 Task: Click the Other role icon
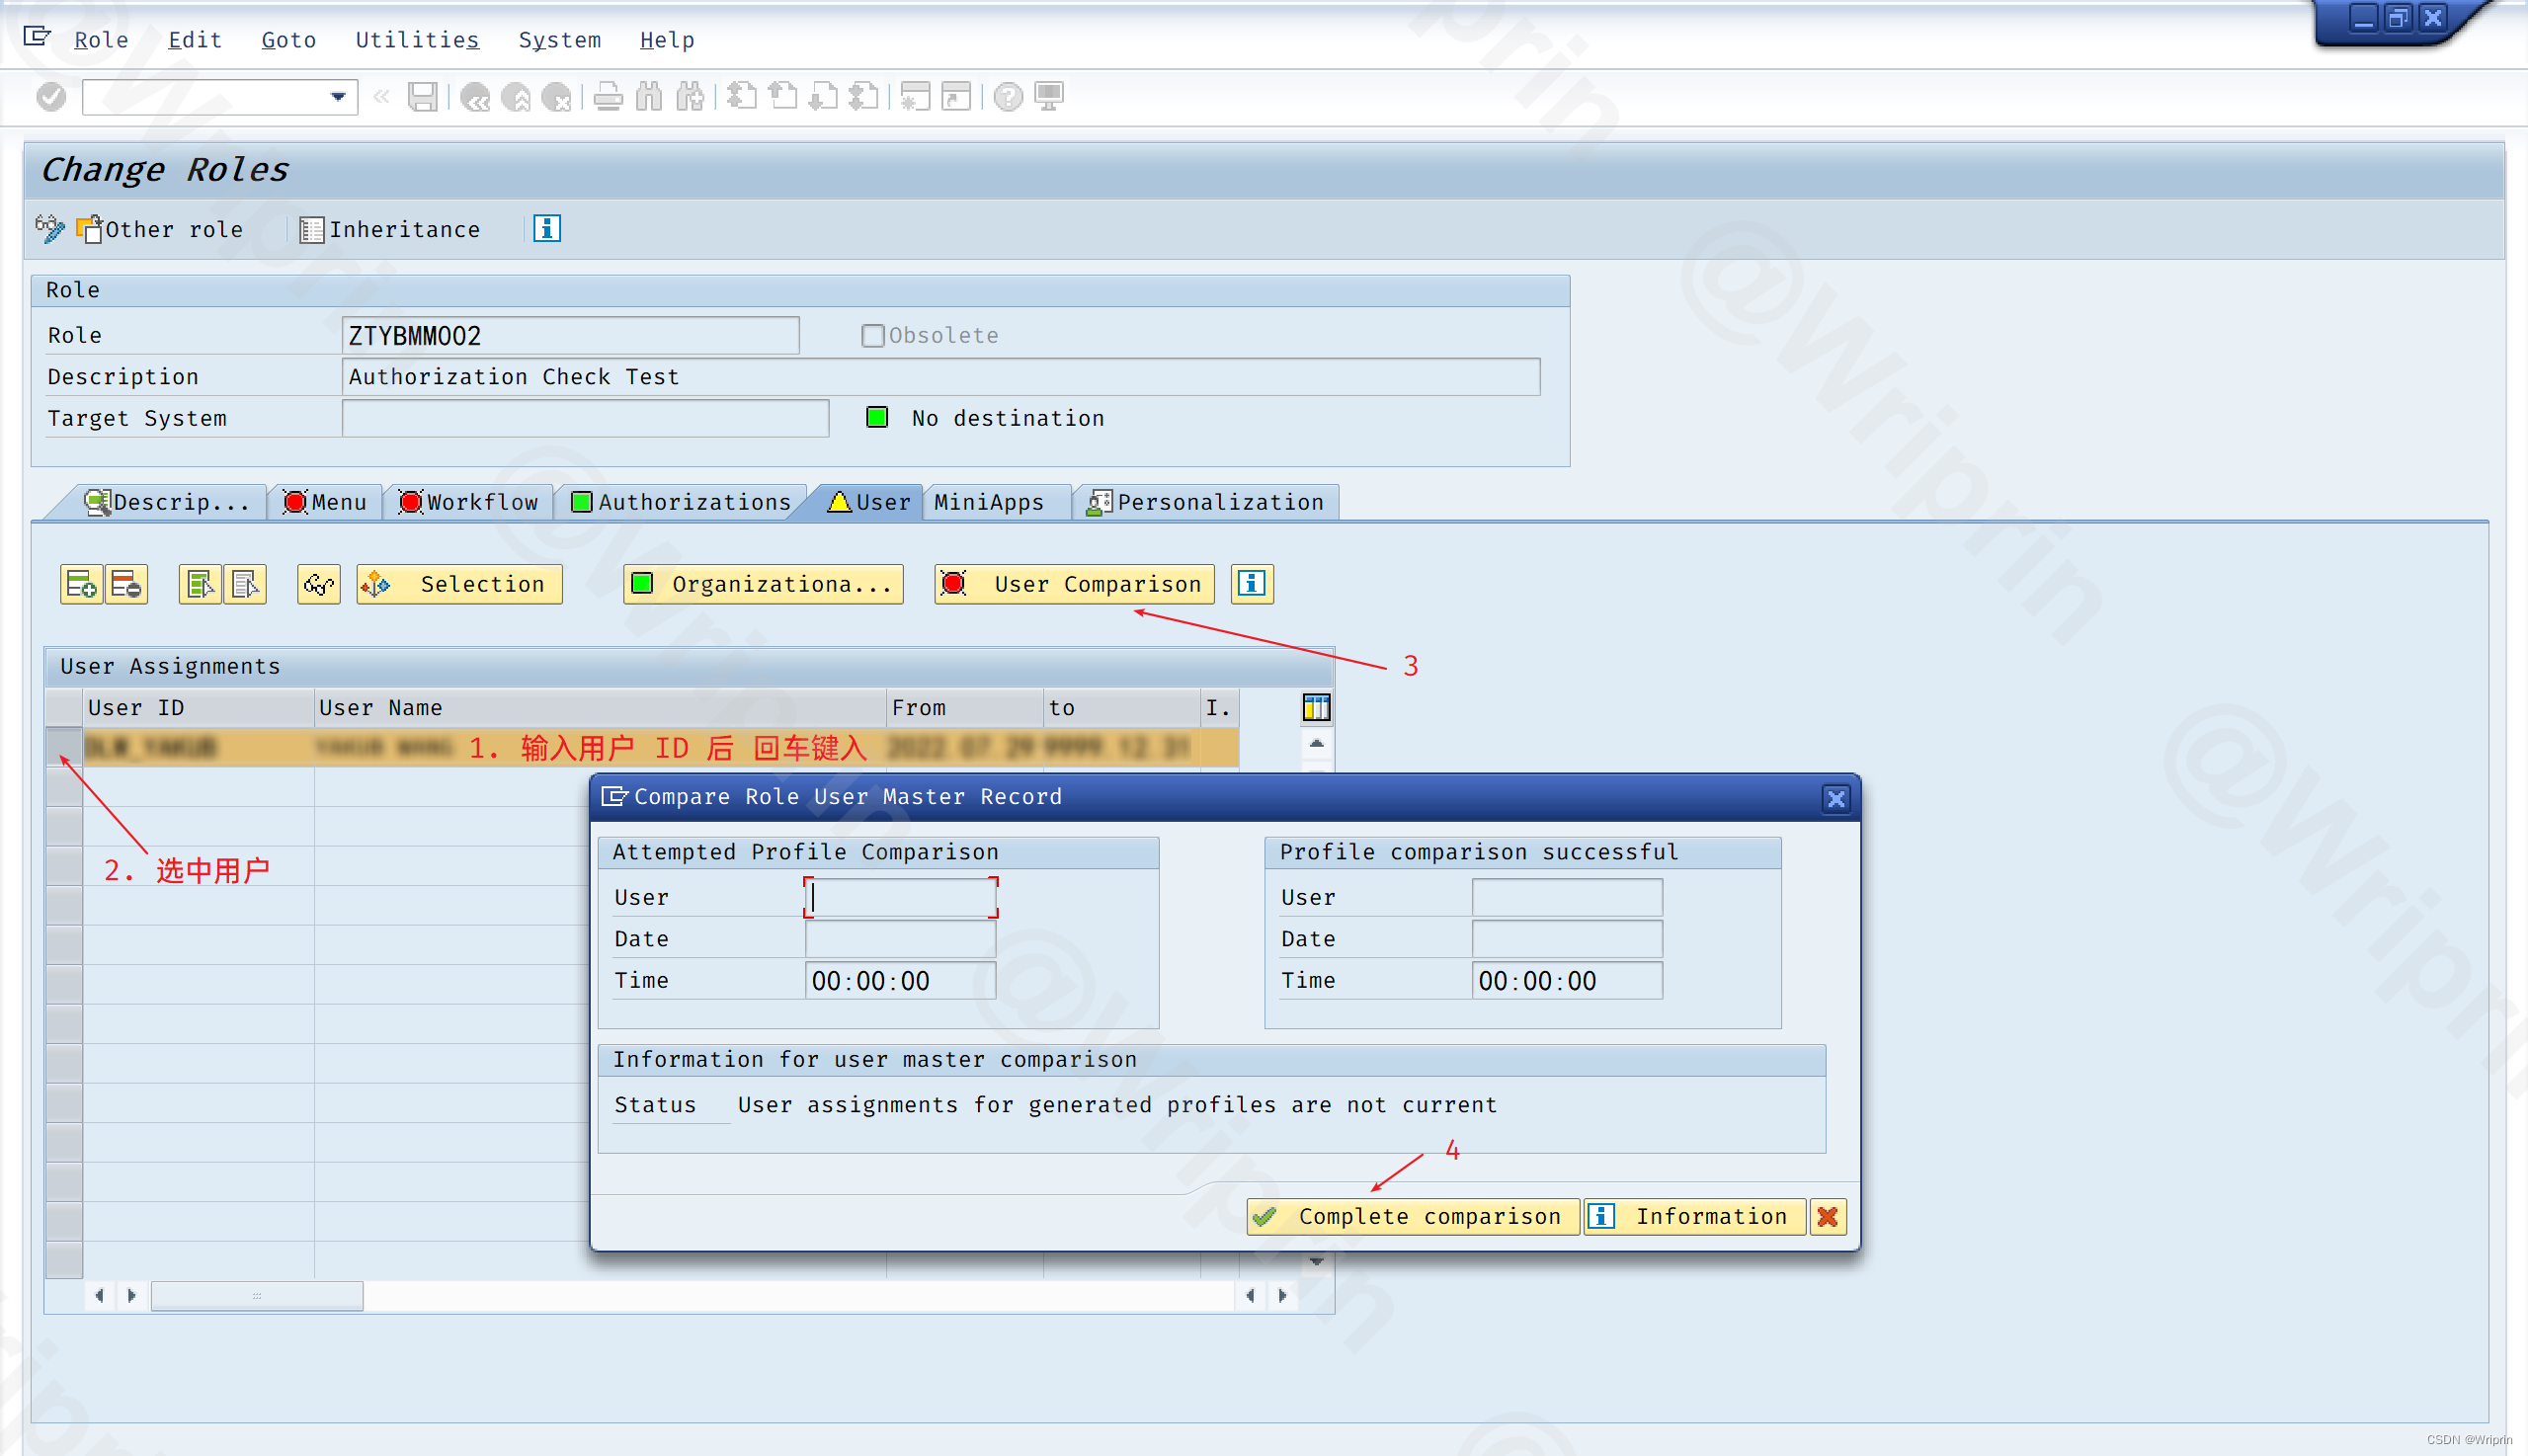point(91,229)
